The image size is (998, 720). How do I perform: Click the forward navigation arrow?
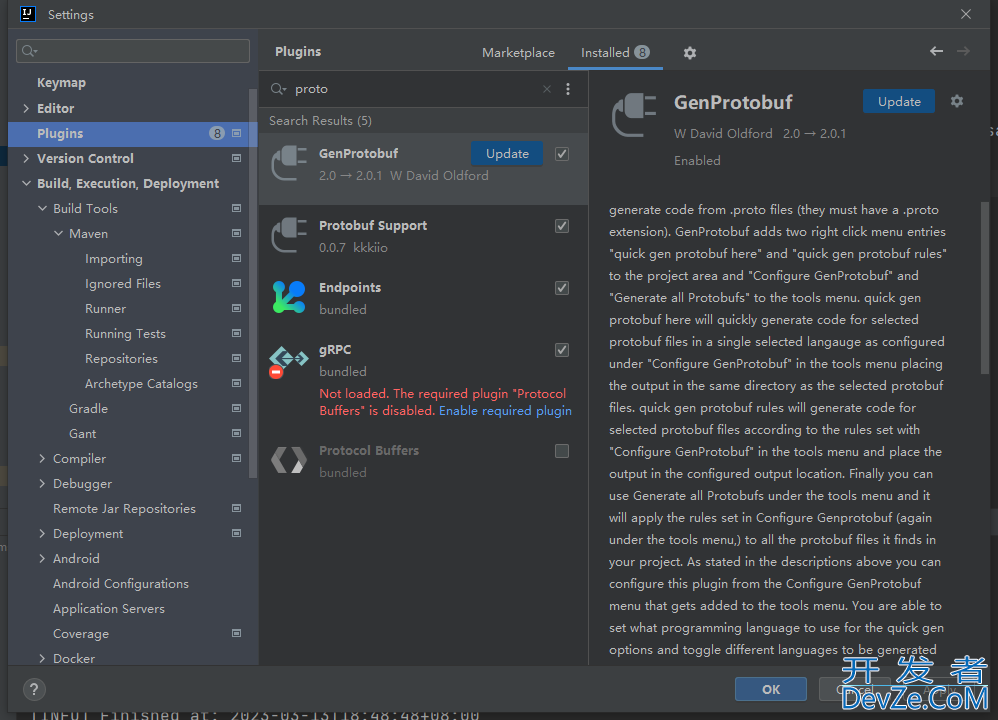tap(964, 51)
